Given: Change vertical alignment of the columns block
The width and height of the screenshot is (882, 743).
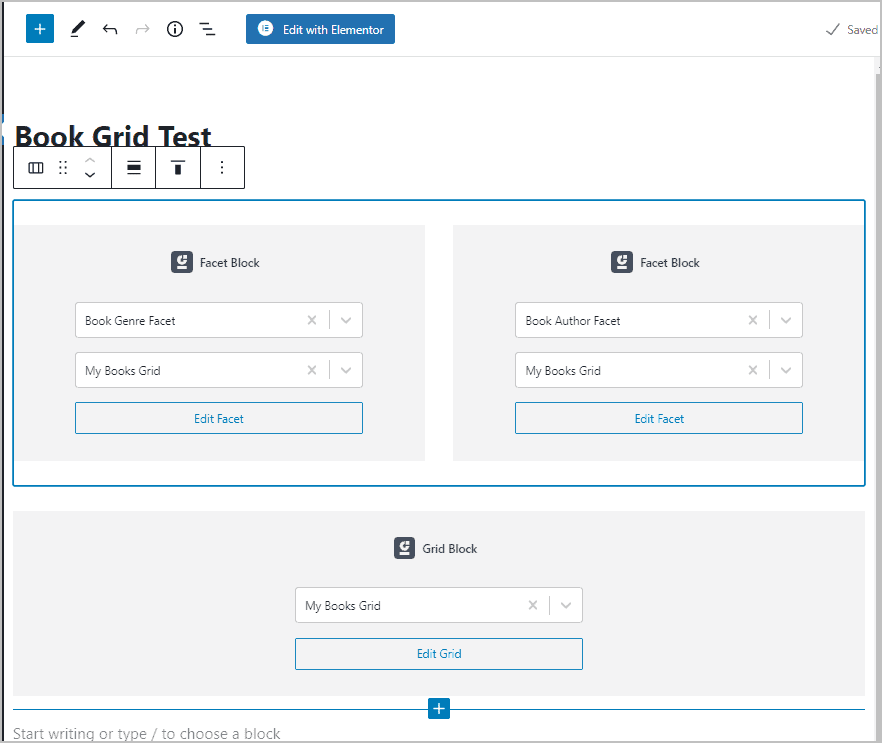Looking at the screenshot, I should (x=177, y=167).
